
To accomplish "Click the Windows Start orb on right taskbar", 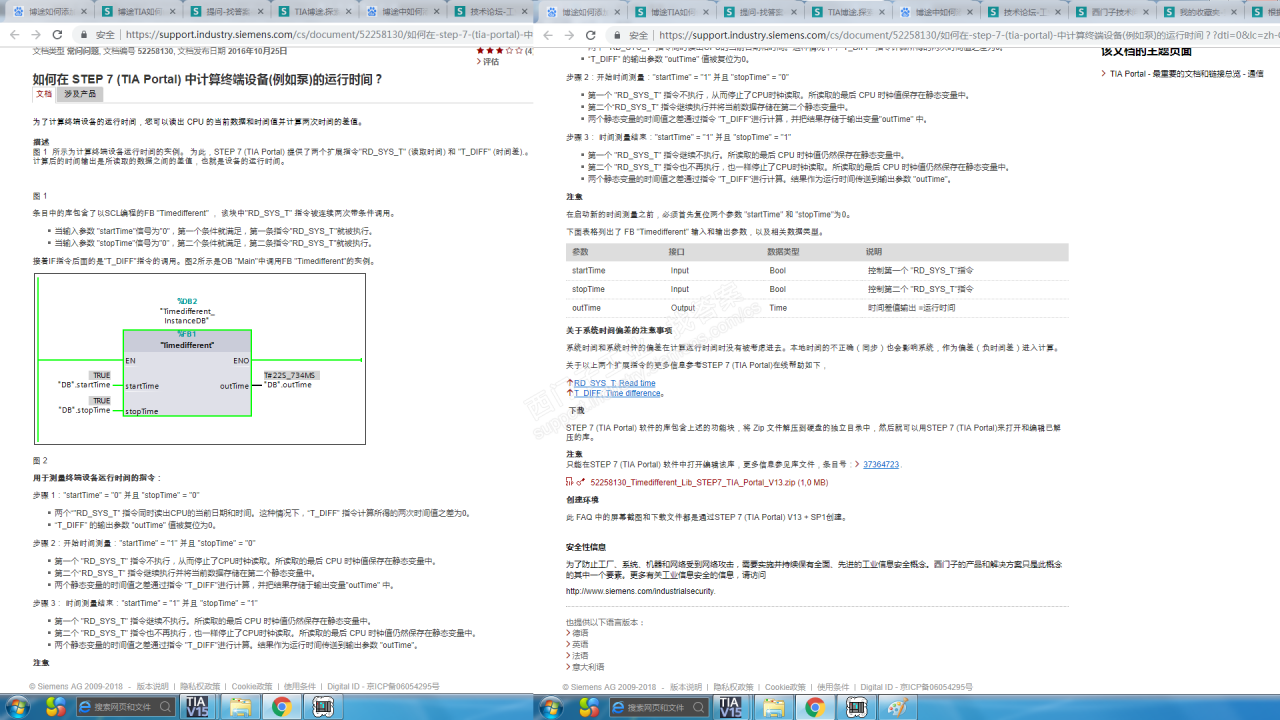I will (x=550, y=707).
